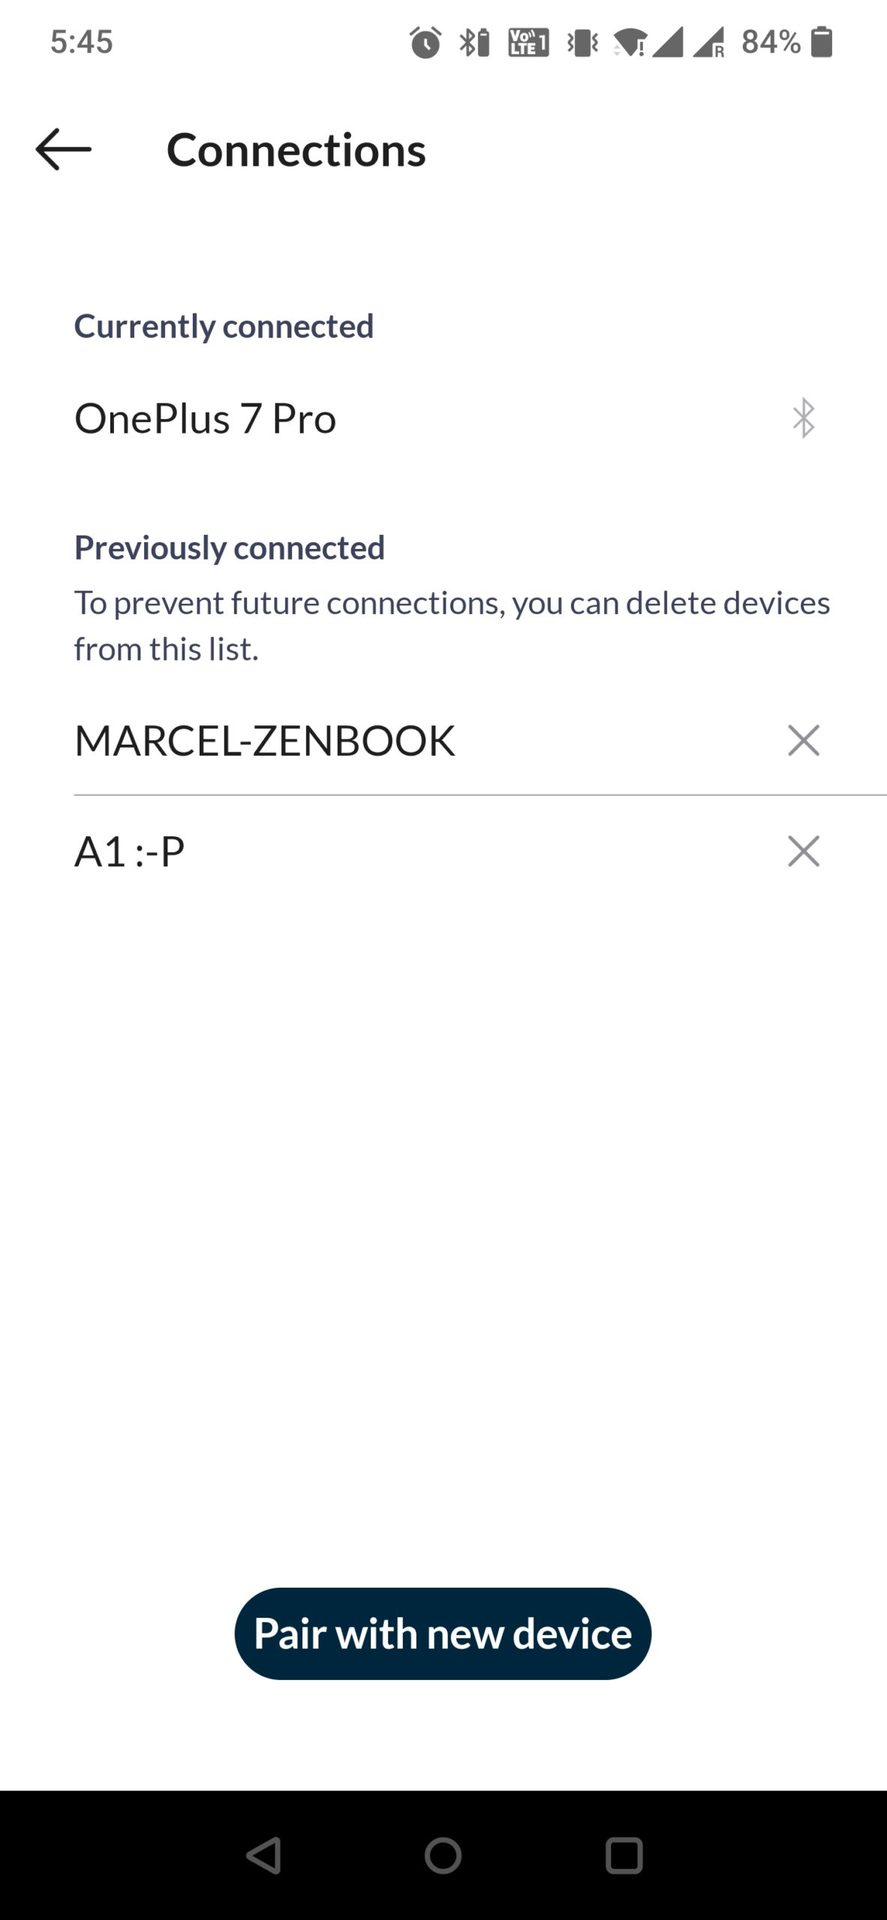
Task: Tap the Wi-Fi signal status icon
Action: tap(629, 42)
